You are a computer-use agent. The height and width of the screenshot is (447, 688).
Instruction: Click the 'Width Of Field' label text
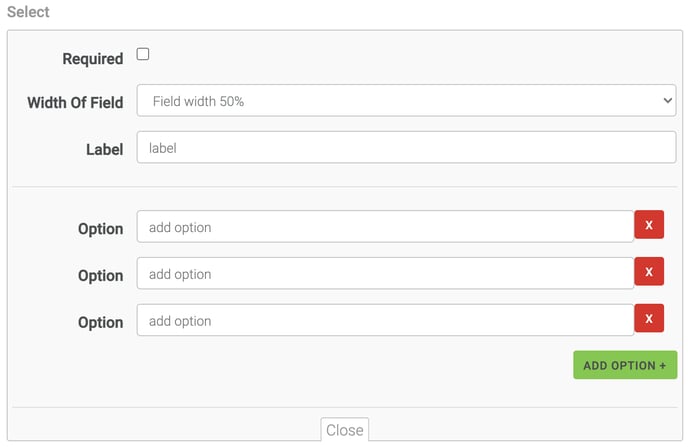[x=75, y=102]
